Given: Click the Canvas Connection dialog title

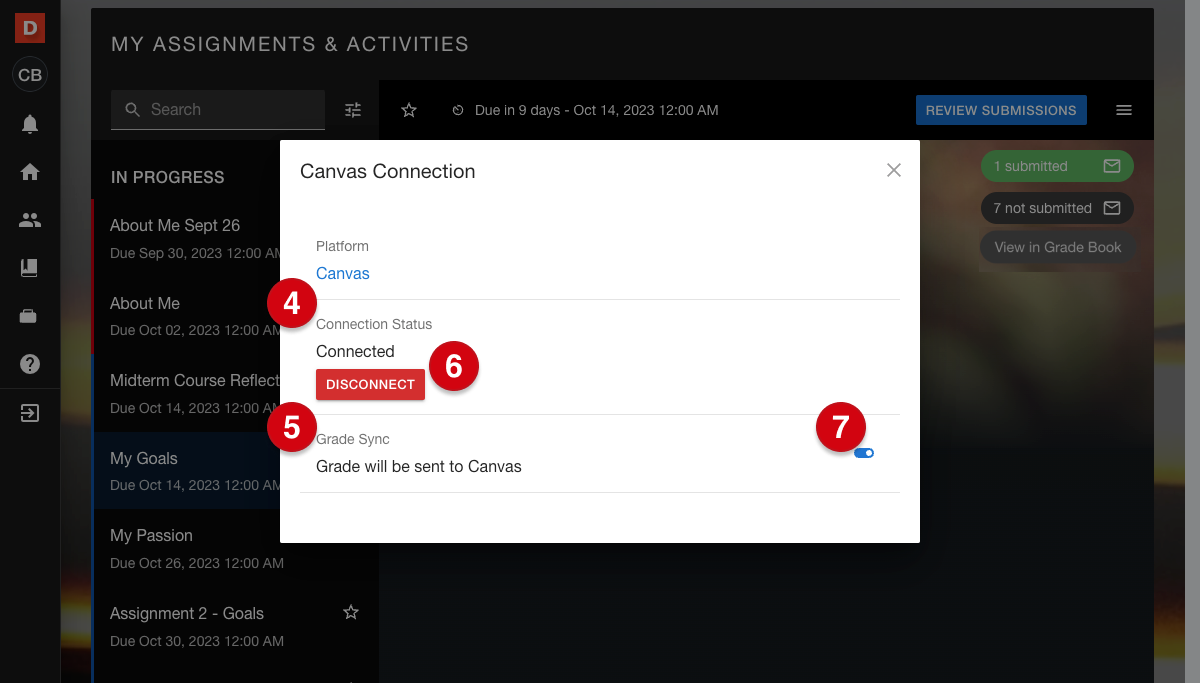Looking at the screenshot, I should (388, 171).
